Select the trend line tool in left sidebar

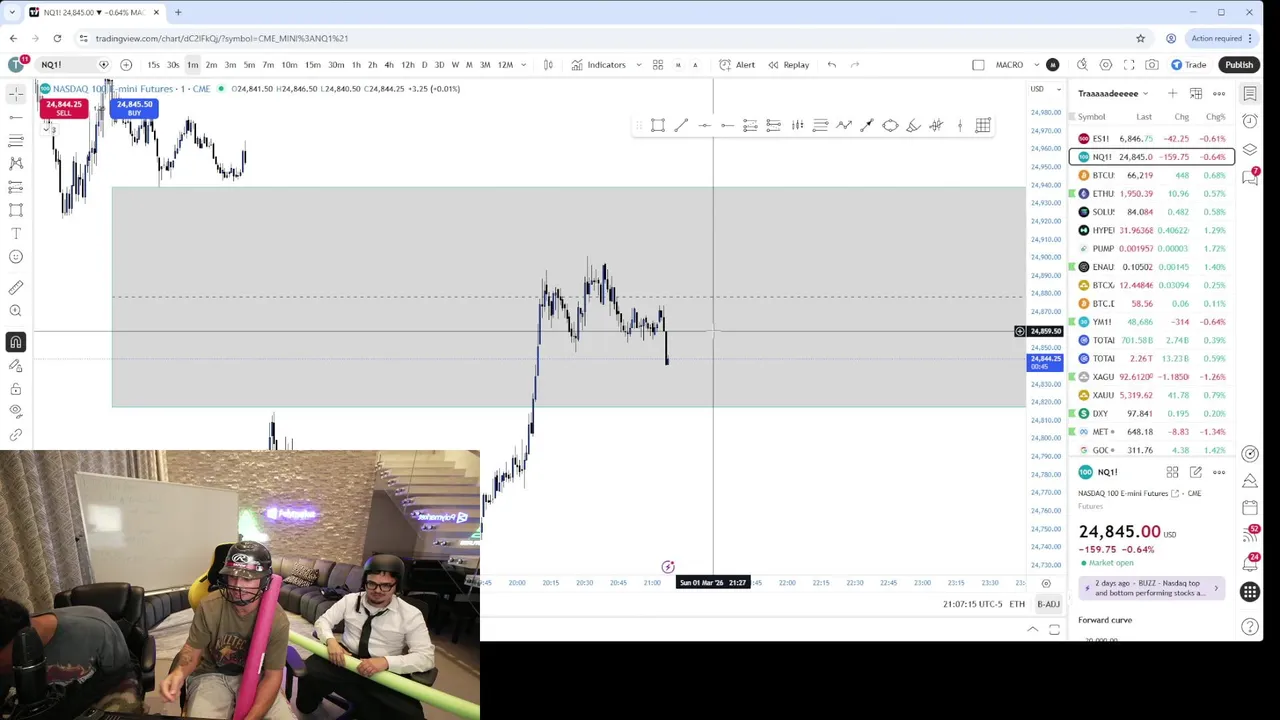tap(16, 117)
